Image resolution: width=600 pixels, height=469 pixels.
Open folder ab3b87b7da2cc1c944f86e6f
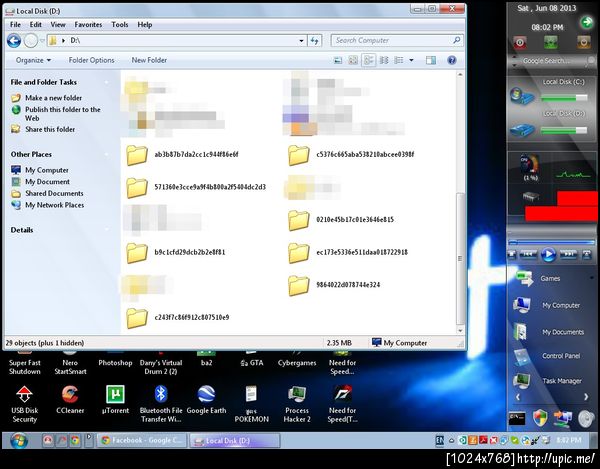click(182, 155)
